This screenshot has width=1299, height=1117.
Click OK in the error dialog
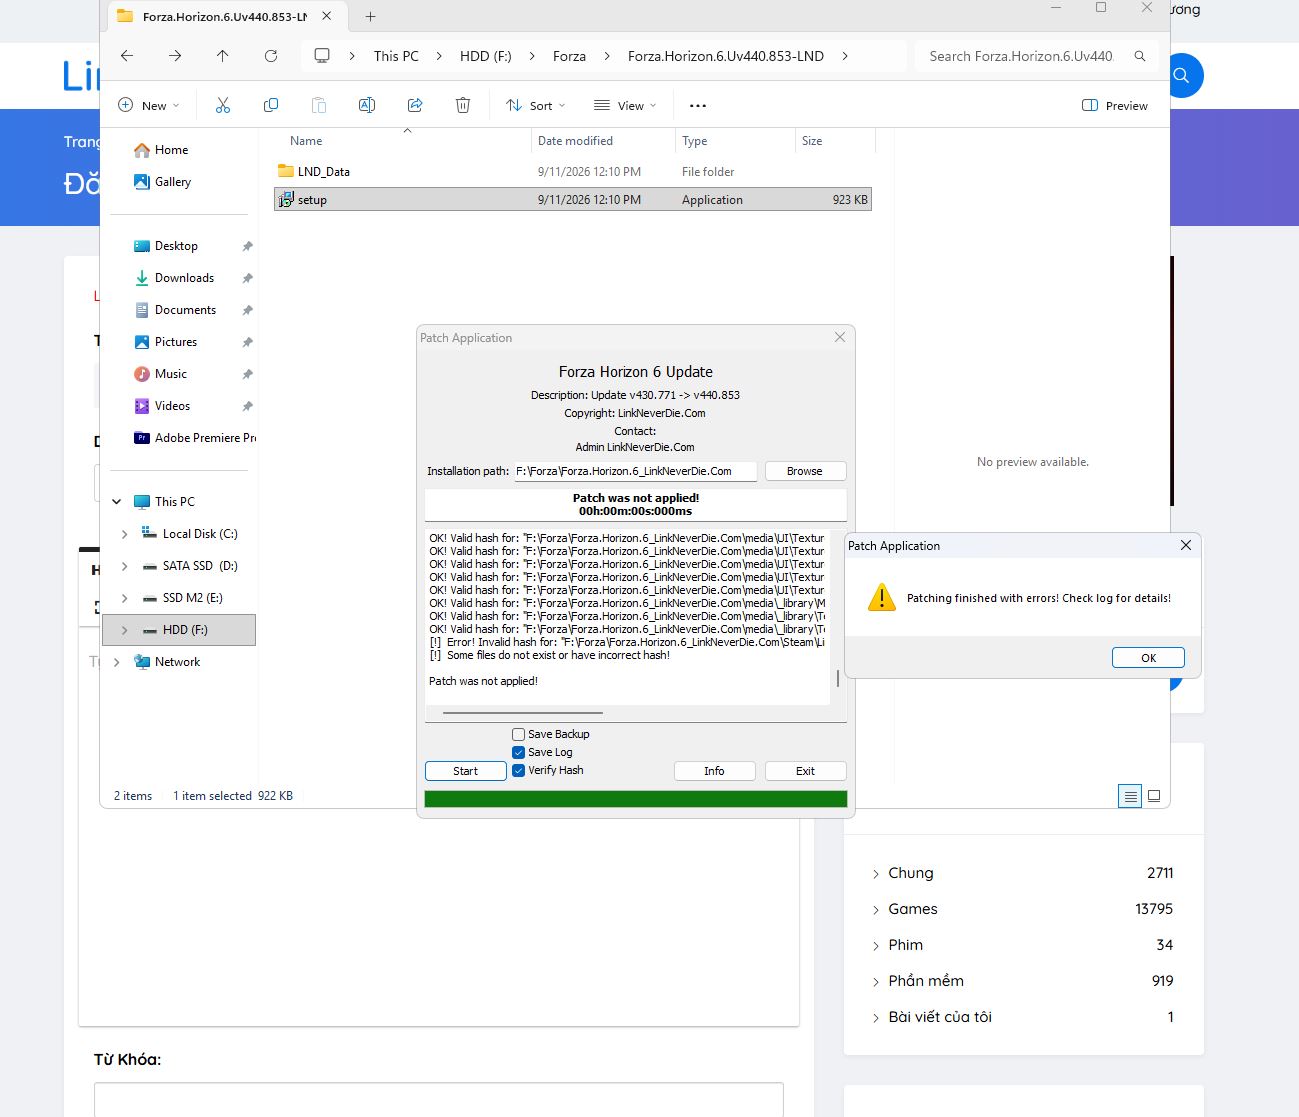coord(1148,657)
